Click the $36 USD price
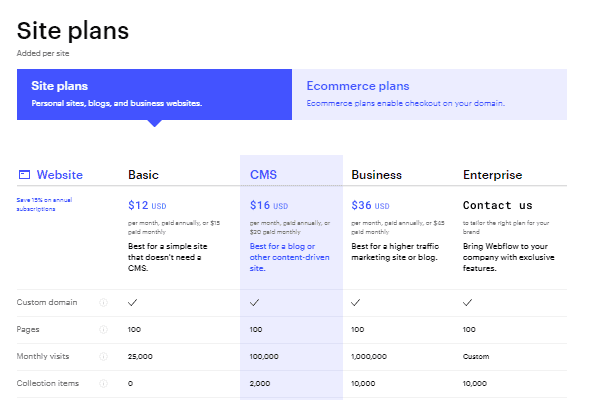600x400 pixels. click(370, 206)
